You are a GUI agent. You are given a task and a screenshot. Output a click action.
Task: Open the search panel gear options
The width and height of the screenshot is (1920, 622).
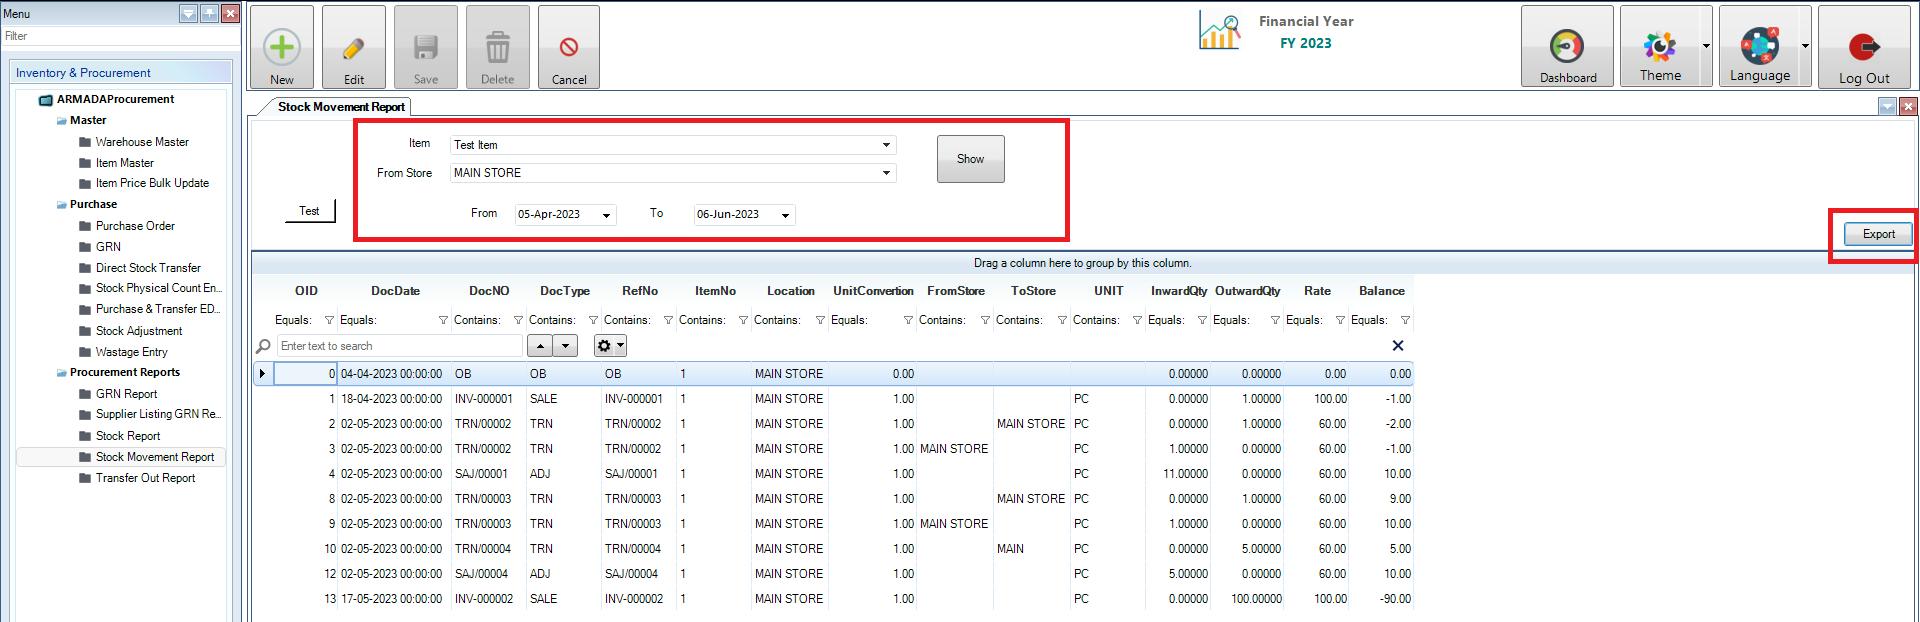point(609,346)
